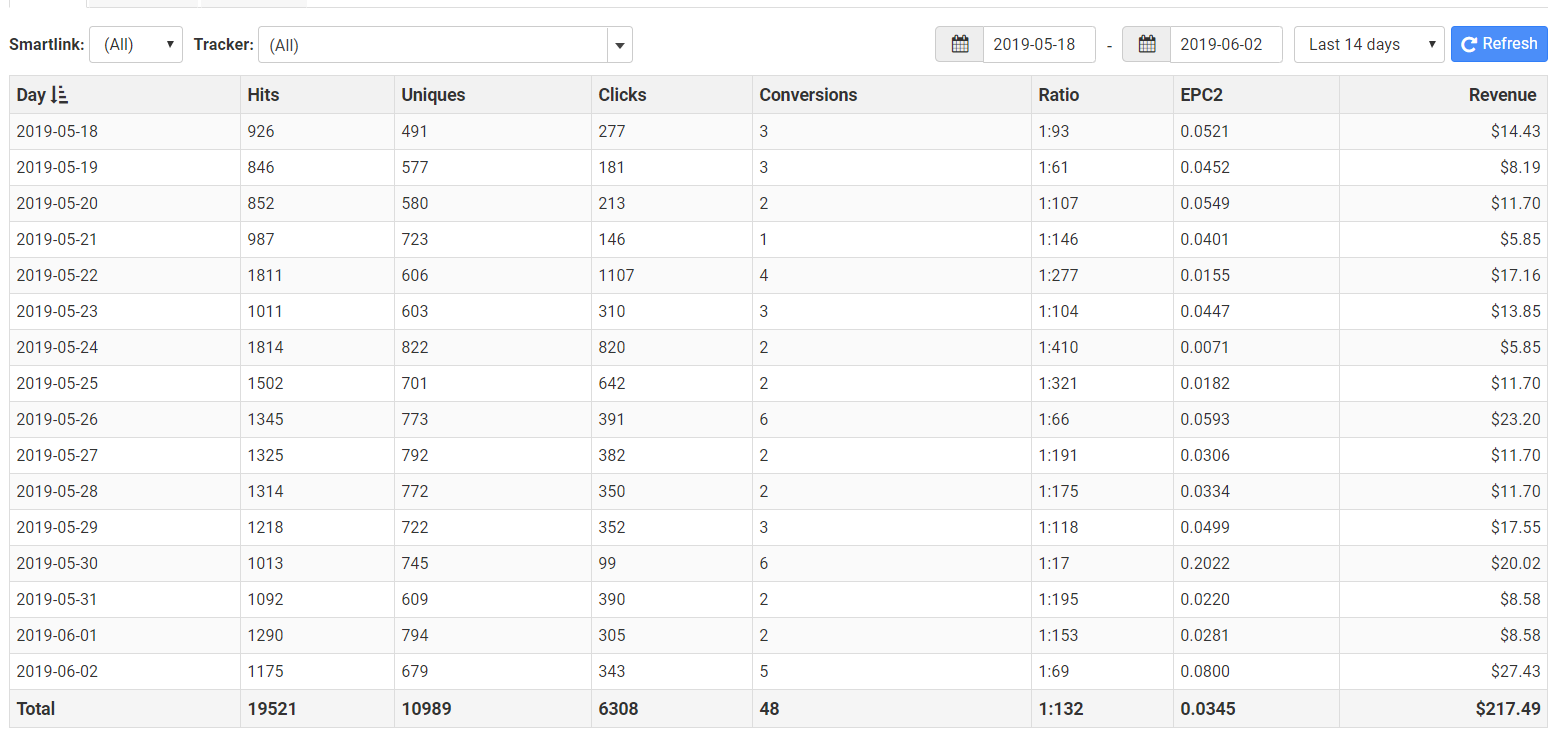This screenshot has width=1559, height=733.
Task: Select the 2019-05-22 day cell
Action: (57, 275)
